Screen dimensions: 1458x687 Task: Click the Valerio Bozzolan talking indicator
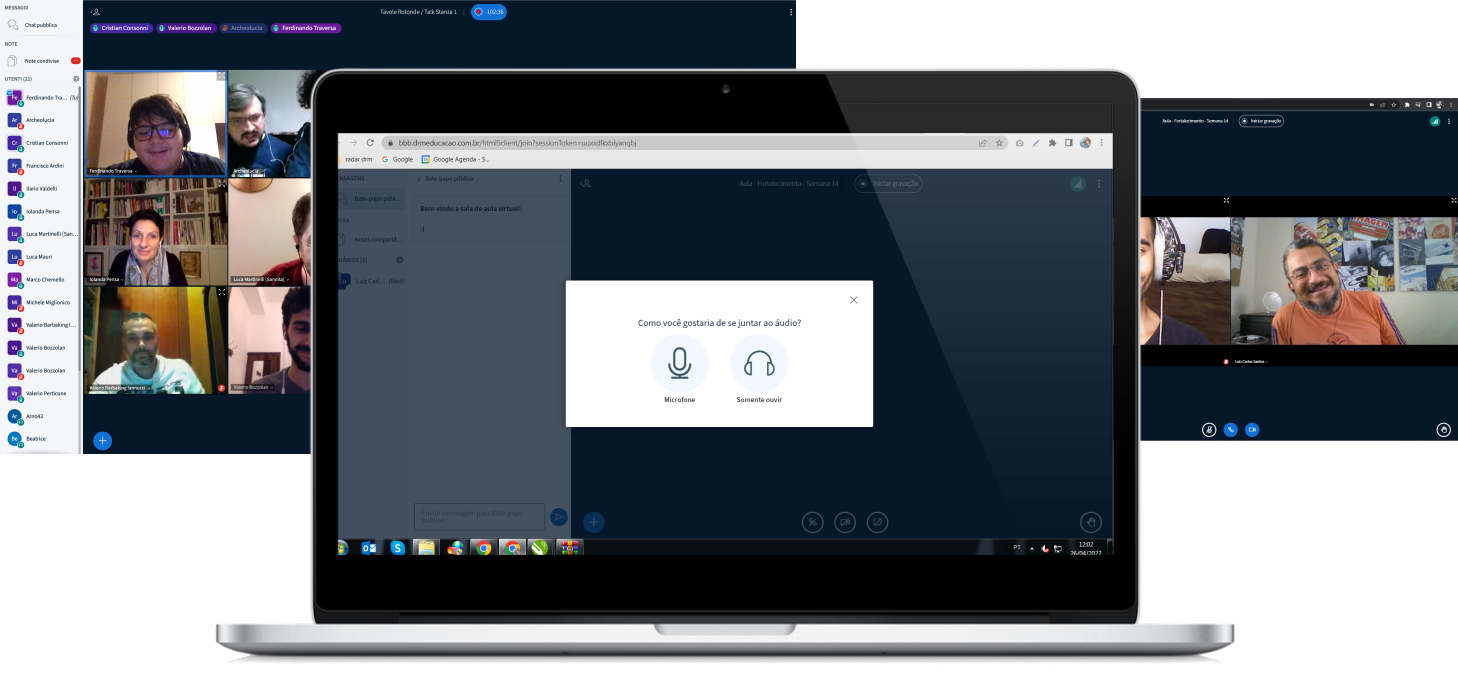click(185, 28)
